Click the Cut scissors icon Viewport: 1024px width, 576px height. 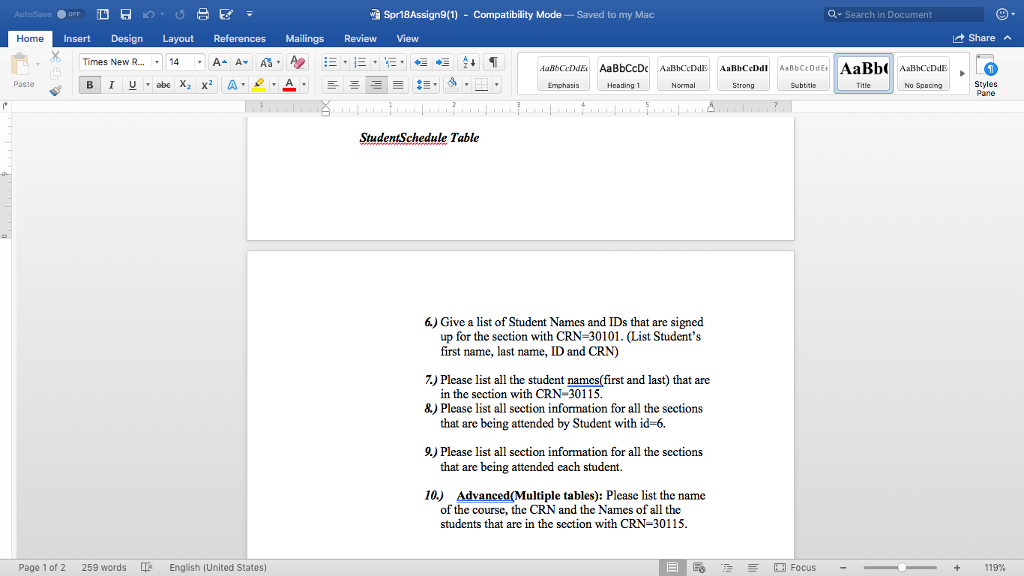point(56,57)
